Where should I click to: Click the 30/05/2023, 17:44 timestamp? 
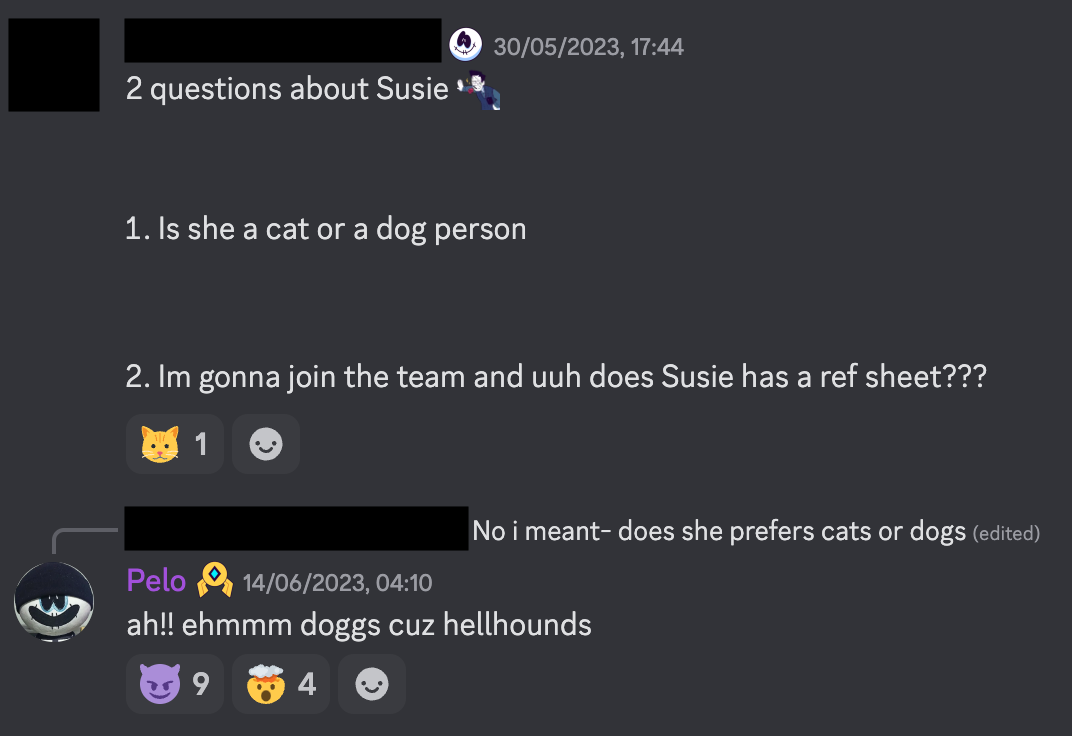coord(588,46)
